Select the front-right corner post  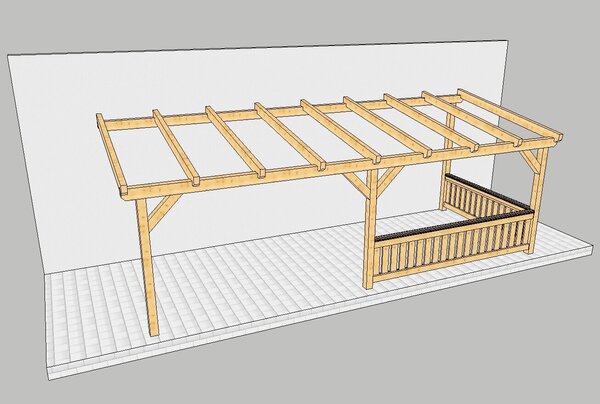pos(538,201)
